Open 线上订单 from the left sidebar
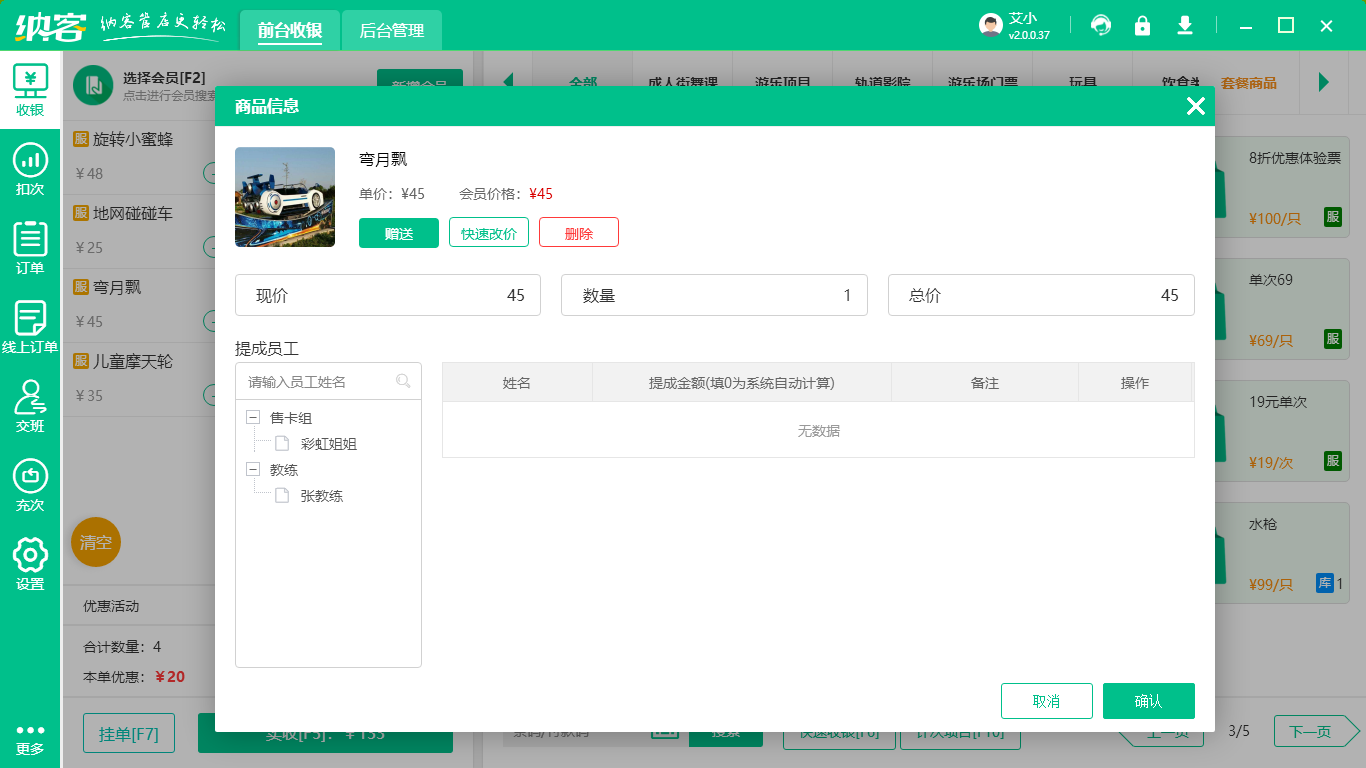 (30, 323)
